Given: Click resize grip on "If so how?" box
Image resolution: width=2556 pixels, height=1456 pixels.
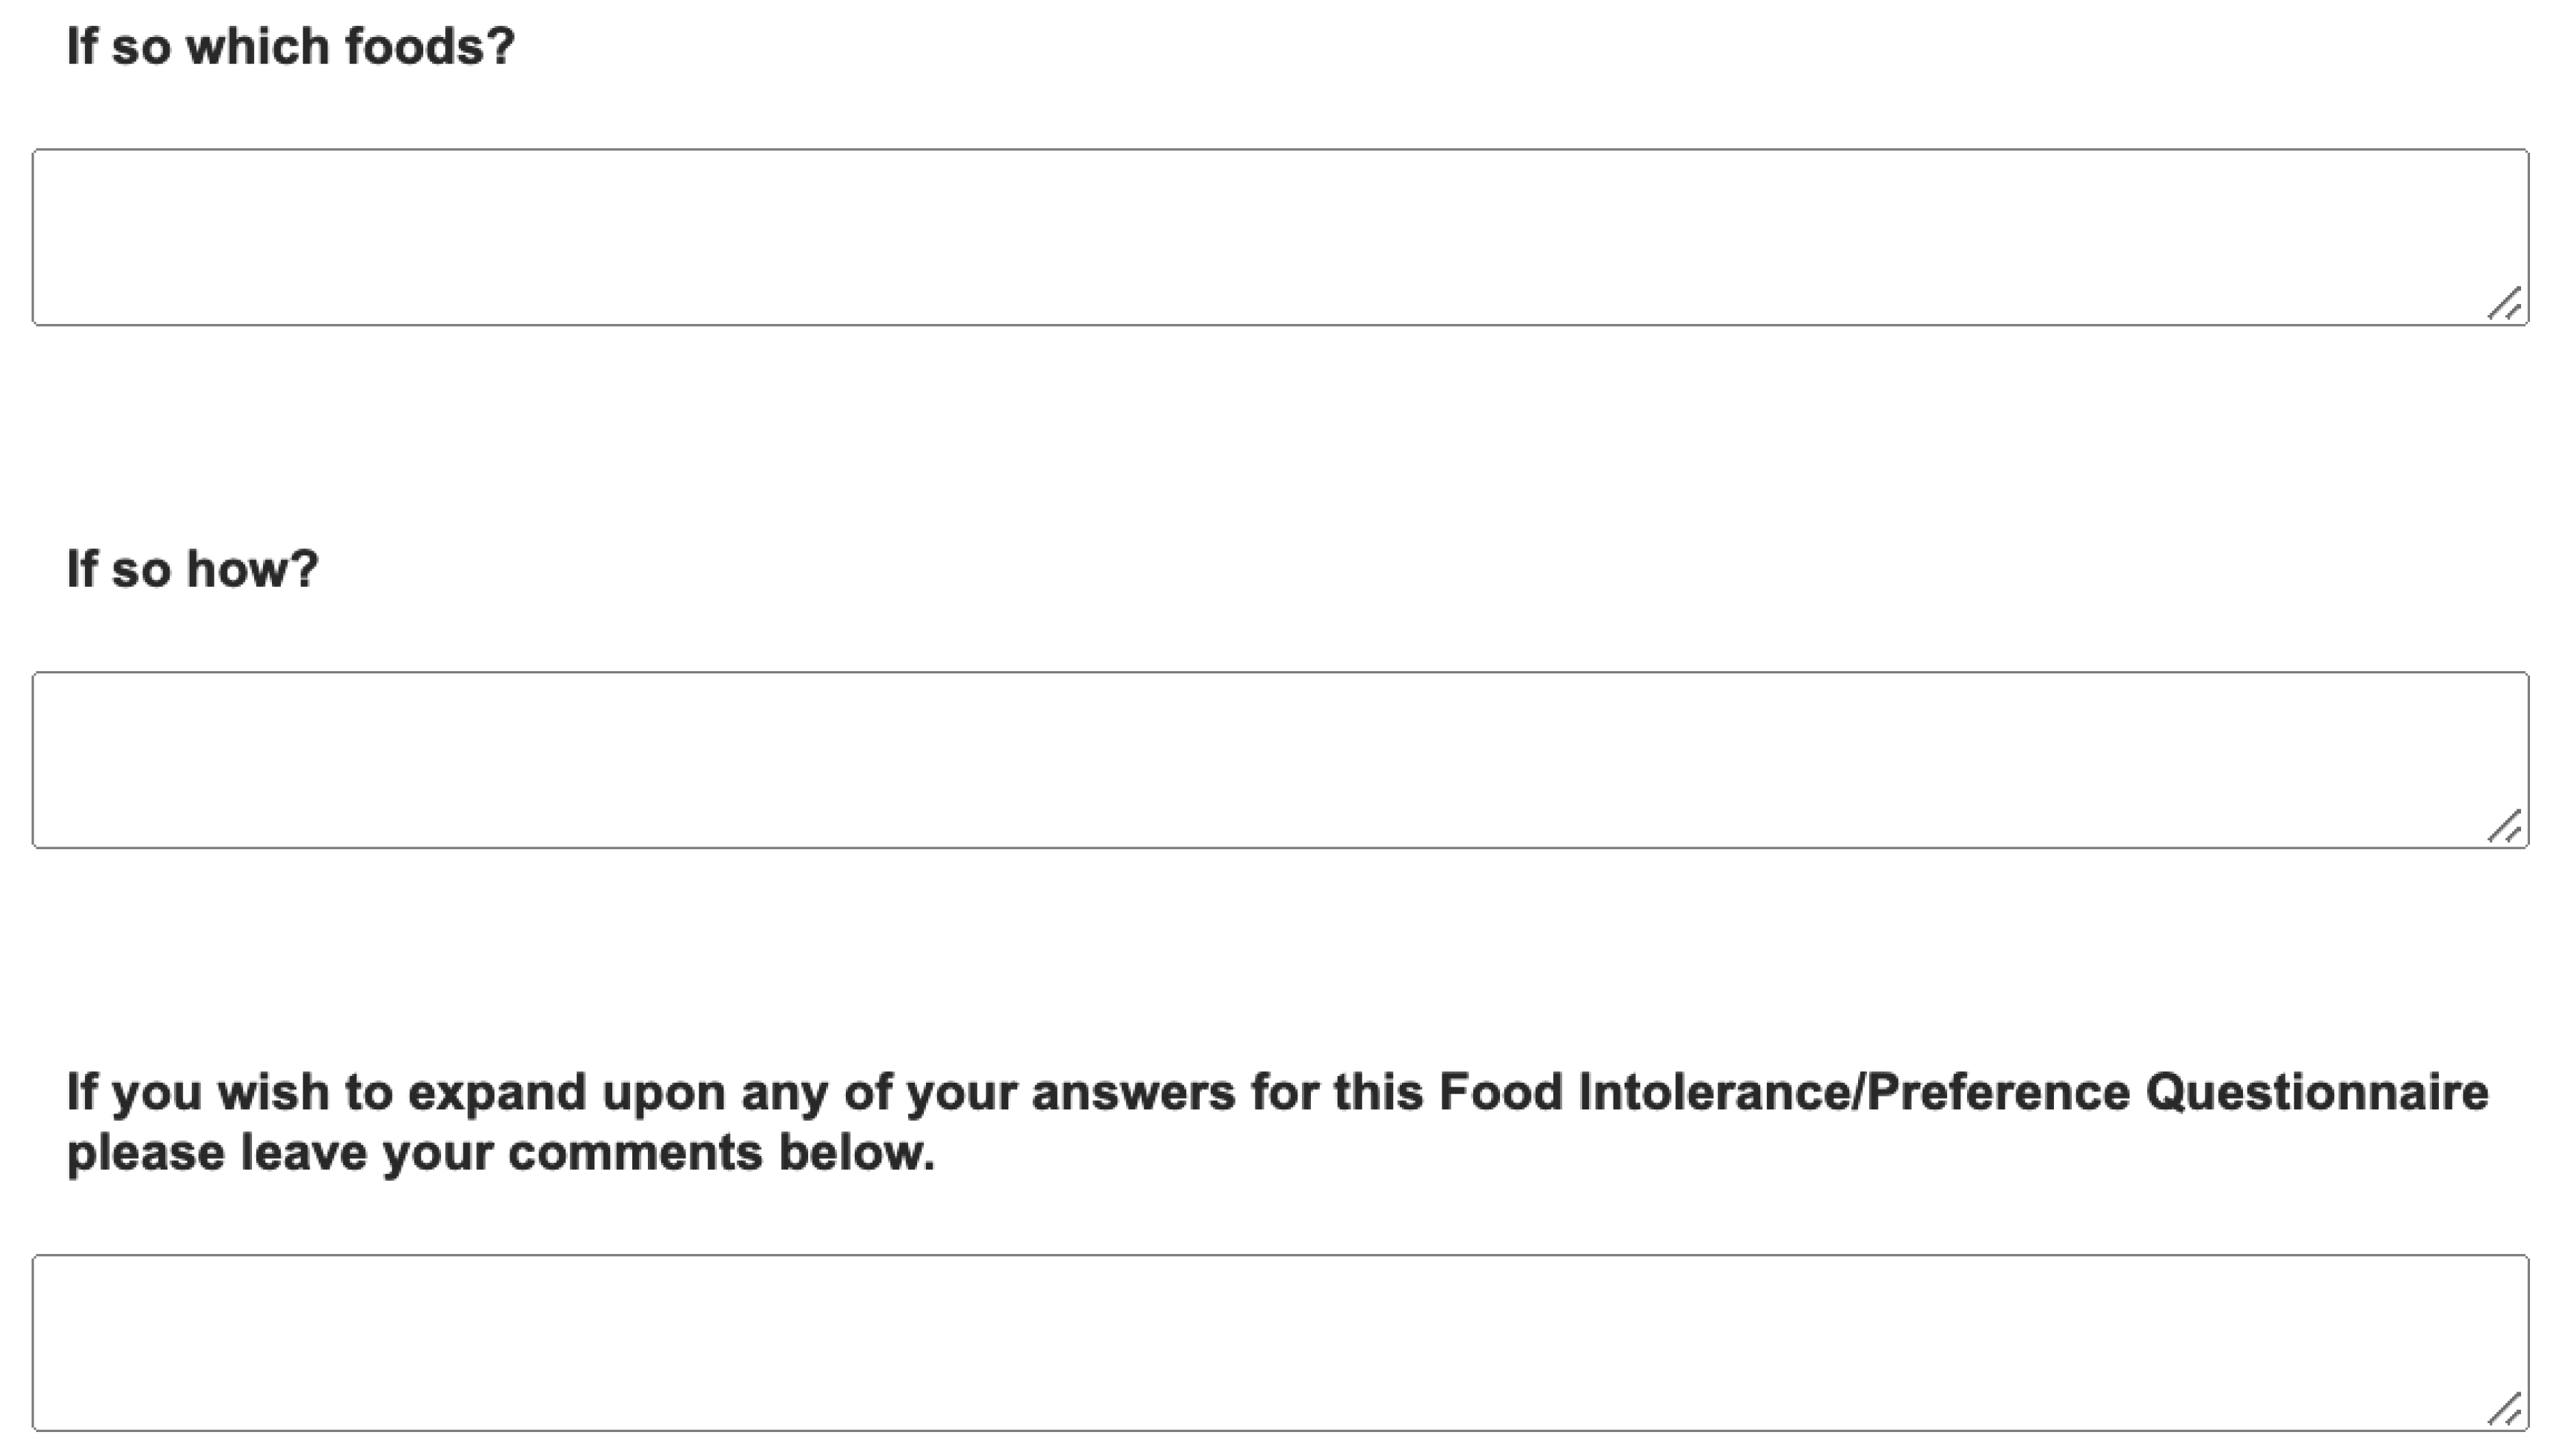Looking at the screenshot, I should click(2507, 828).
